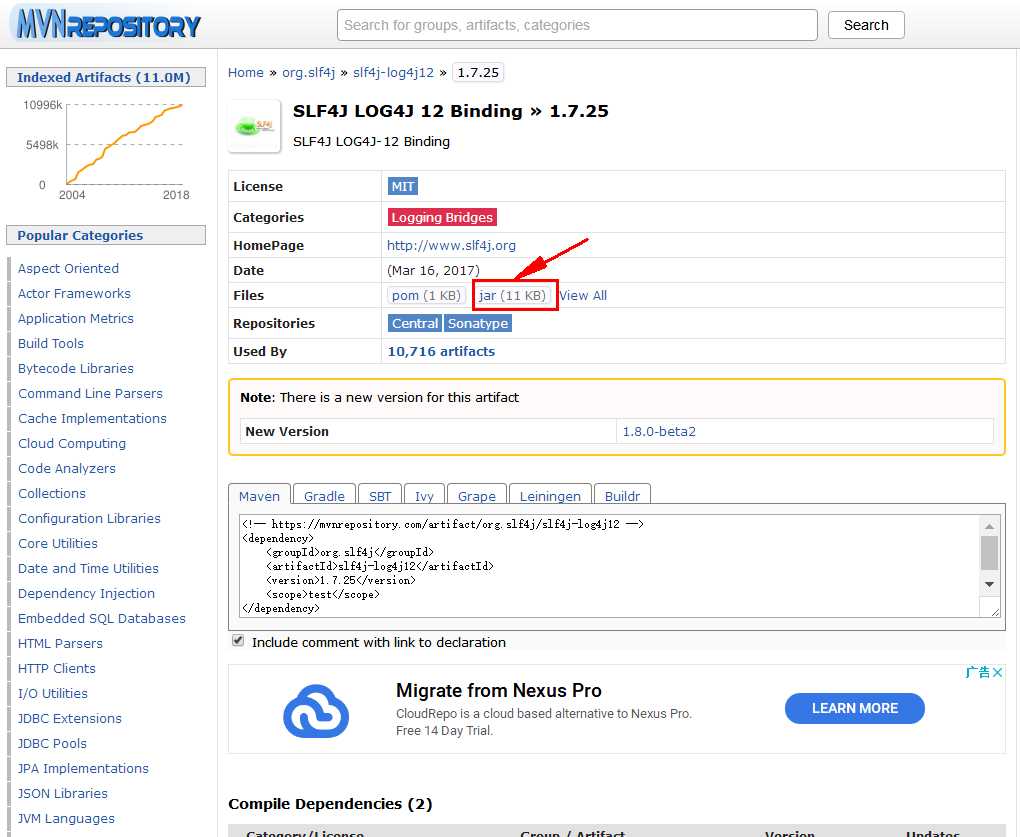Switch to the Gradle tab
This screenshot has width=1020, height=837.
click(x=324, y=496)
